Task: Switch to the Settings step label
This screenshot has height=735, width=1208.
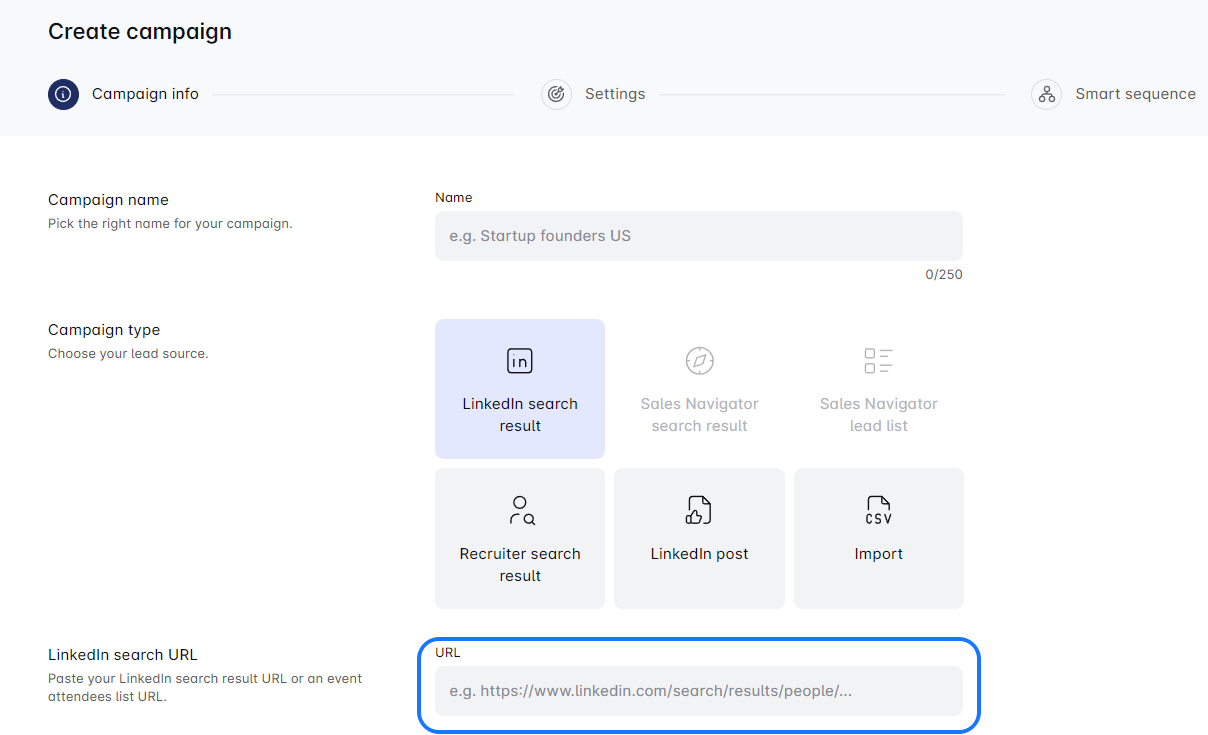Action: (x=615, y=94)
